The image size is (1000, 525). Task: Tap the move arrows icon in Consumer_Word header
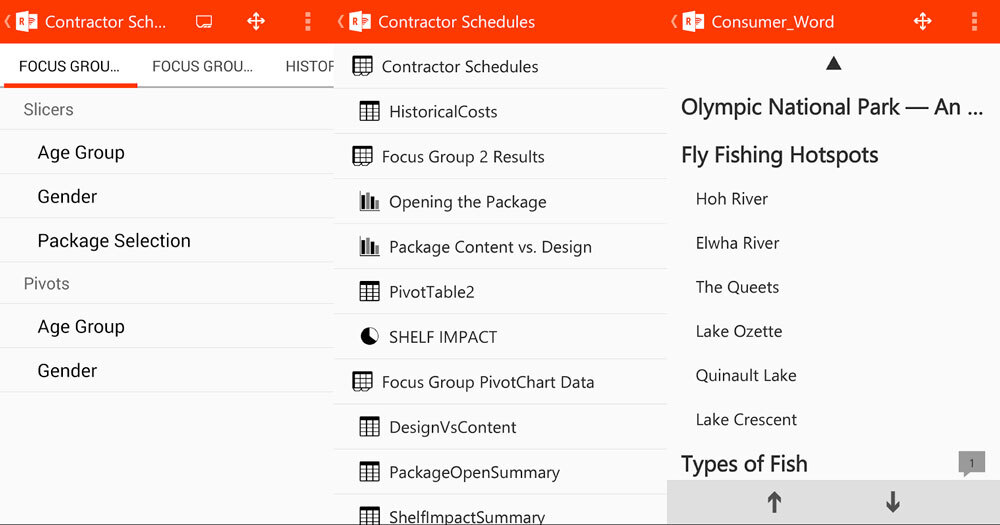tap(922, 21)
